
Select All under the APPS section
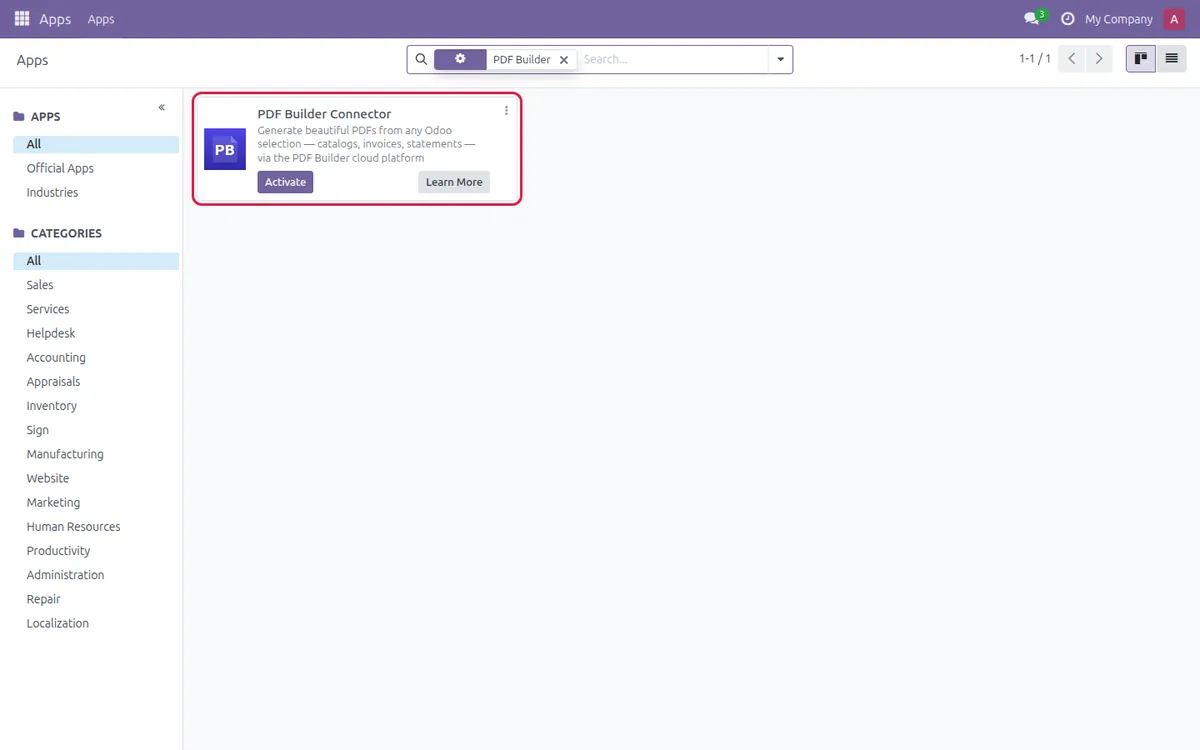point(96,144)
